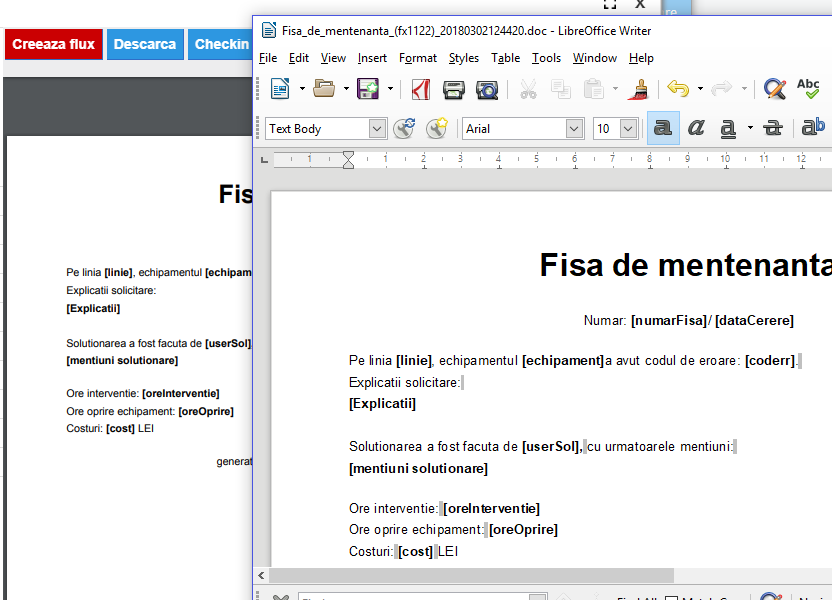832x600 pixels.
Task: Select the Clone Formatting paintbrush tool
Action: click(x=639, y=89)
